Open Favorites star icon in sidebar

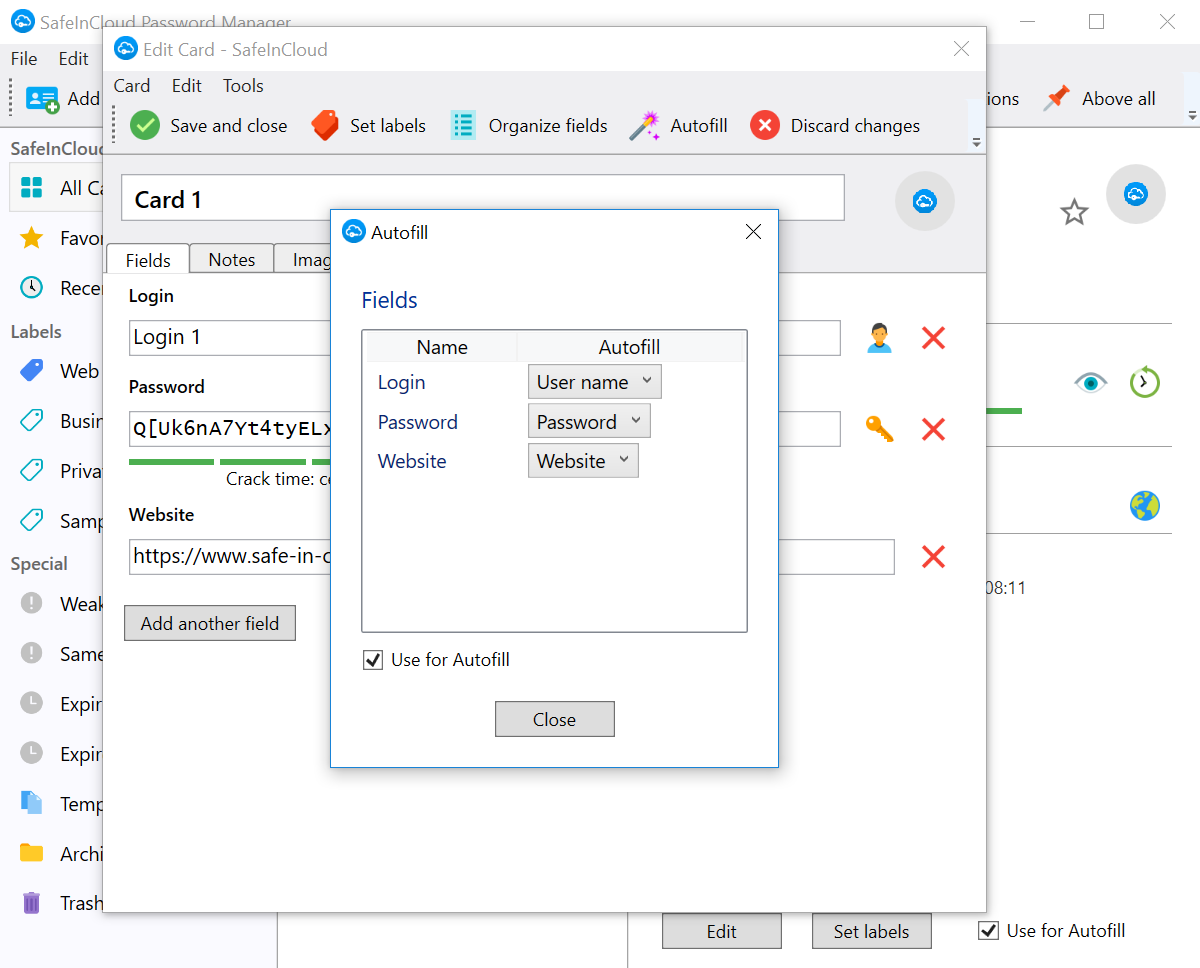point(32,238)
